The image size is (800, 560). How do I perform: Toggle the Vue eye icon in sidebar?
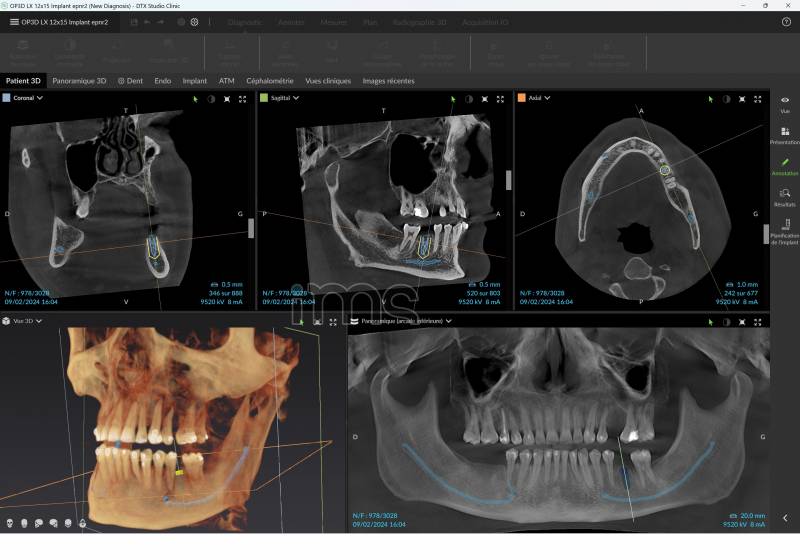[x=785, y=103]
